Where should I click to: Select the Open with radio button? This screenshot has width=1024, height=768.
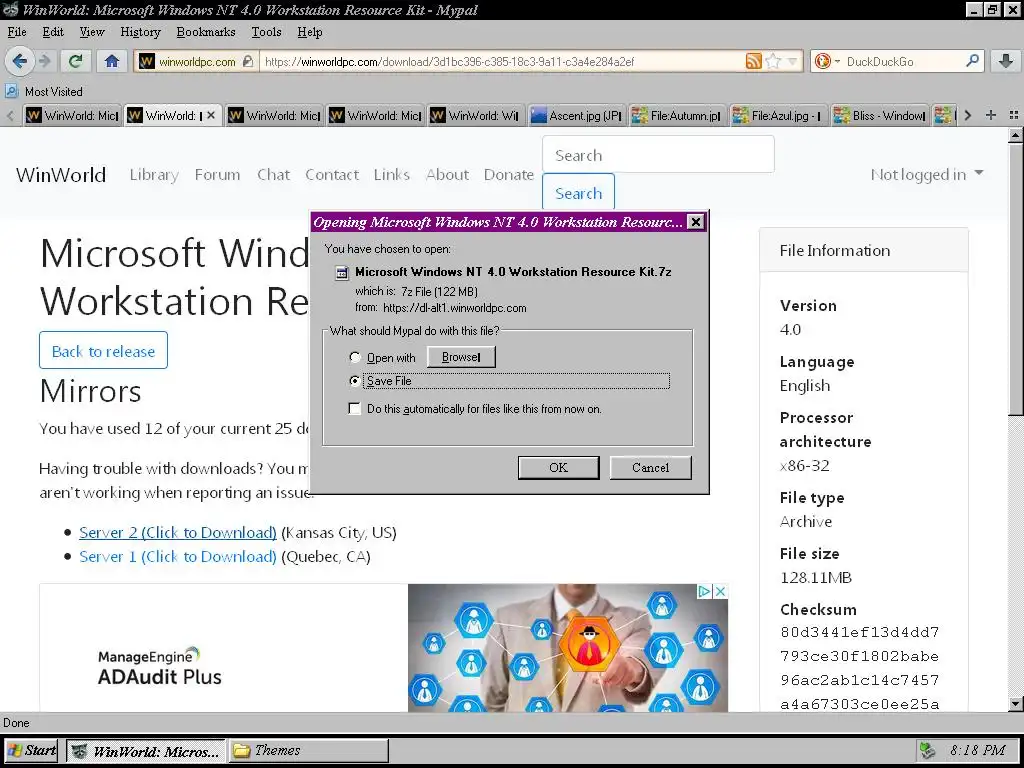click(x=355, y=357)
